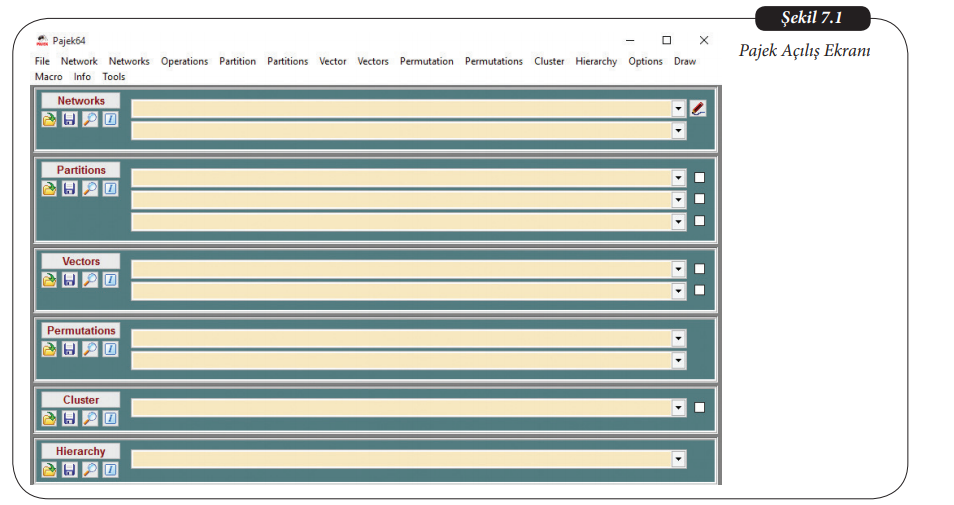This screenshot has width=954, height=505.
Task: Click the Vectors panel label button
Action: pyautogui.click(x=80, y=261)
